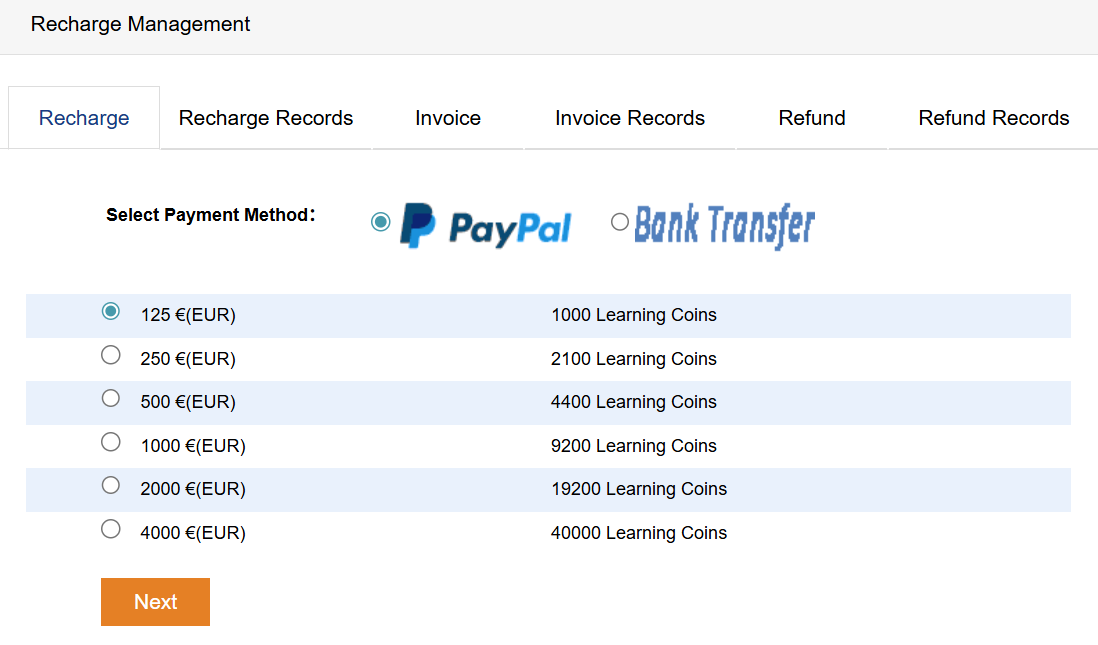This screenshot has width=1098, height=645.
Task: Go to the Invoice Records tab
Action: tap(630, 118)
